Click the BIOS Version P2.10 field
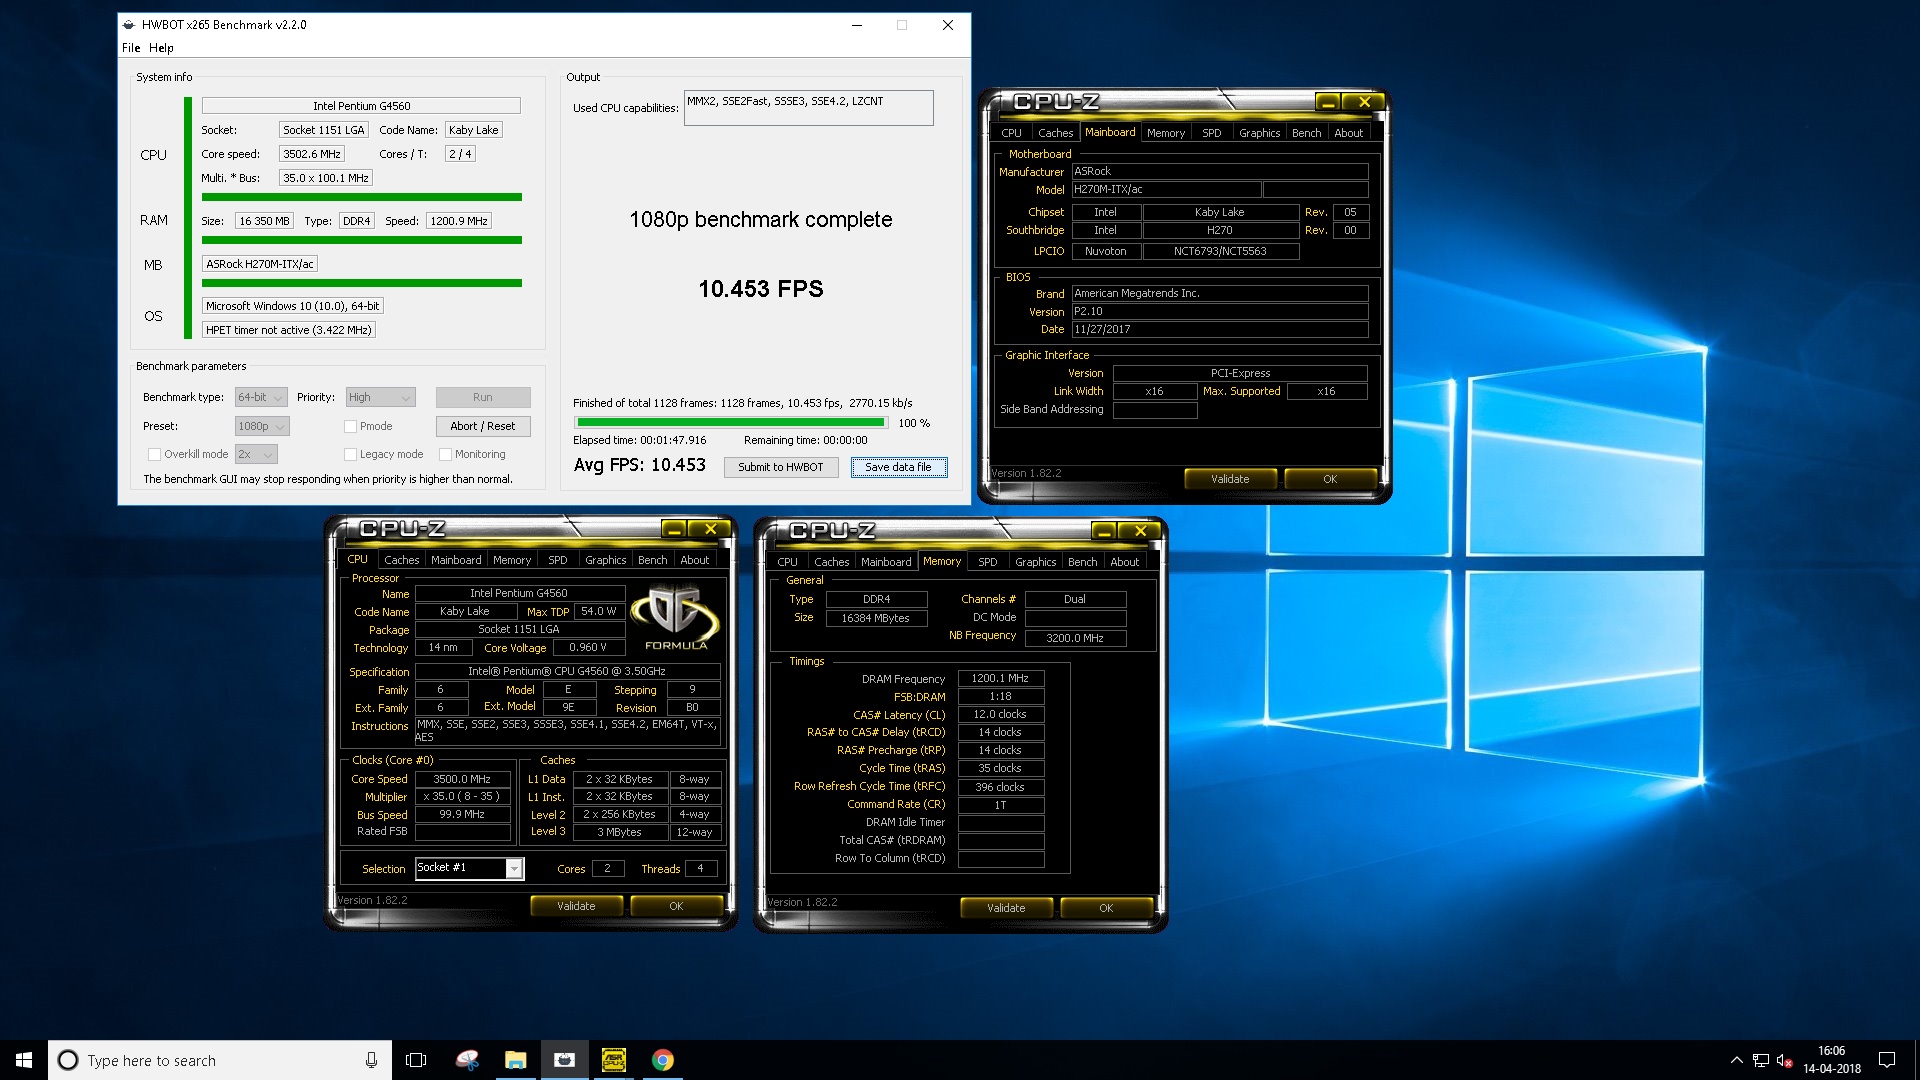The height and width of the screenshot is (1080, 1920). pyautogui.click(x=1220, y=312)
